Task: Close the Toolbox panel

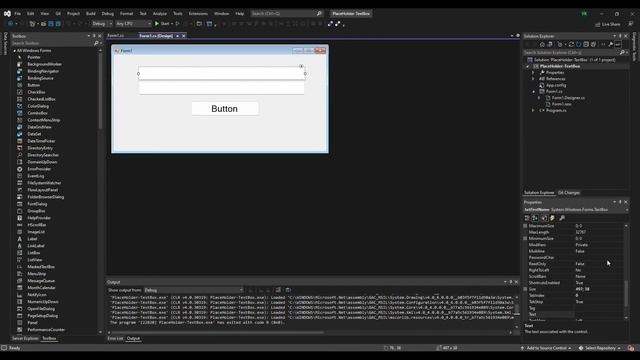Action: (x=100, y=36)
